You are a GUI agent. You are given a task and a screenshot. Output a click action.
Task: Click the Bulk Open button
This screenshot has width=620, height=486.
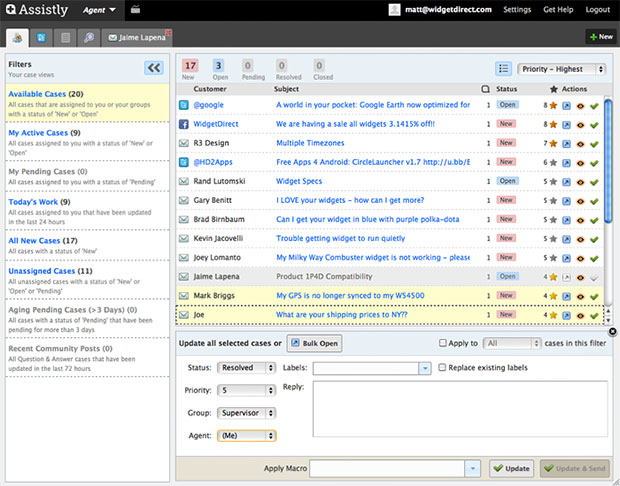click(x=315, y=343)
